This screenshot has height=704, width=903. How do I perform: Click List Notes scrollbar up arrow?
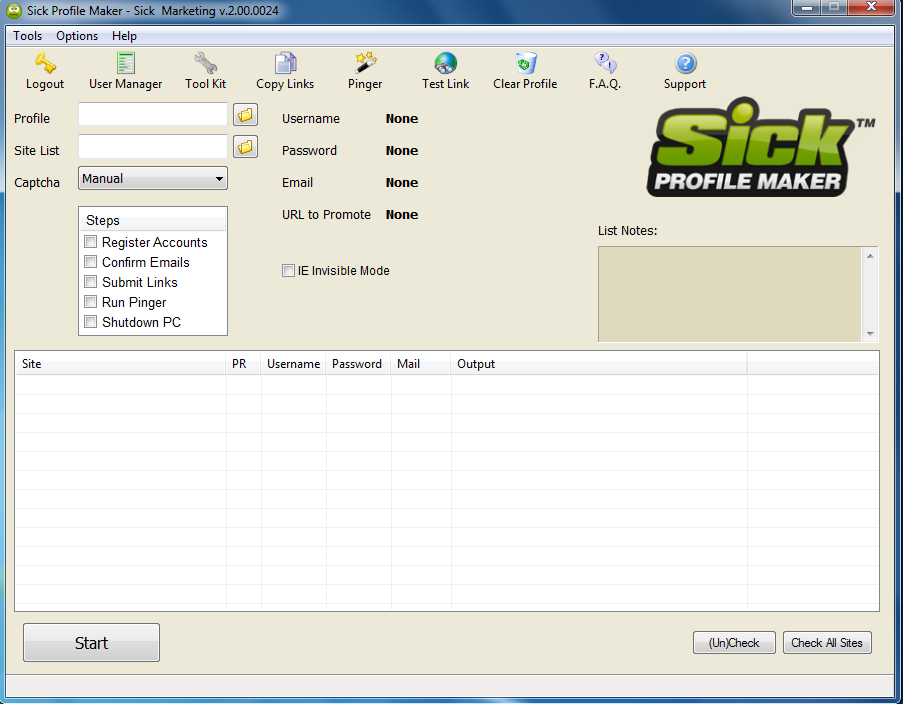pyautogui.click(x=870, y=256)
